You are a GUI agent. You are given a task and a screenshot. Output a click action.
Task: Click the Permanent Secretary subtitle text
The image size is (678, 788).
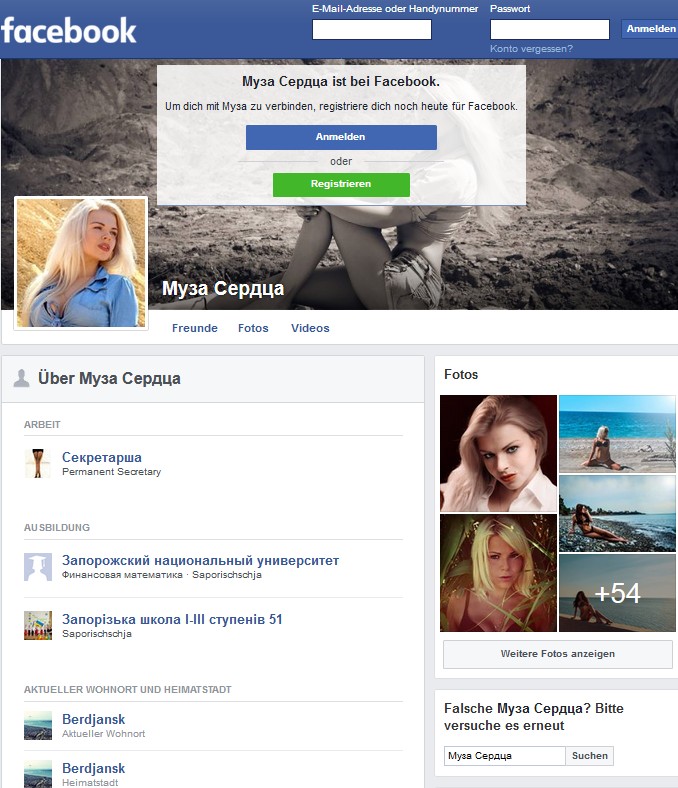[x=112, y=472]
